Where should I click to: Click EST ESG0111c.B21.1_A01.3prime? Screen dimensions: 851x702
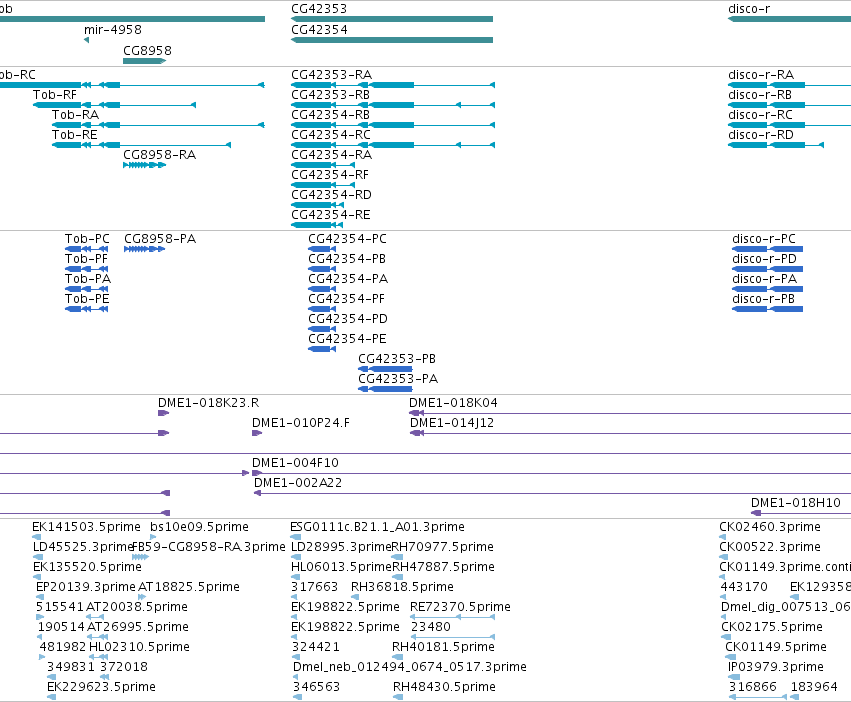click(x=296, y=537)
